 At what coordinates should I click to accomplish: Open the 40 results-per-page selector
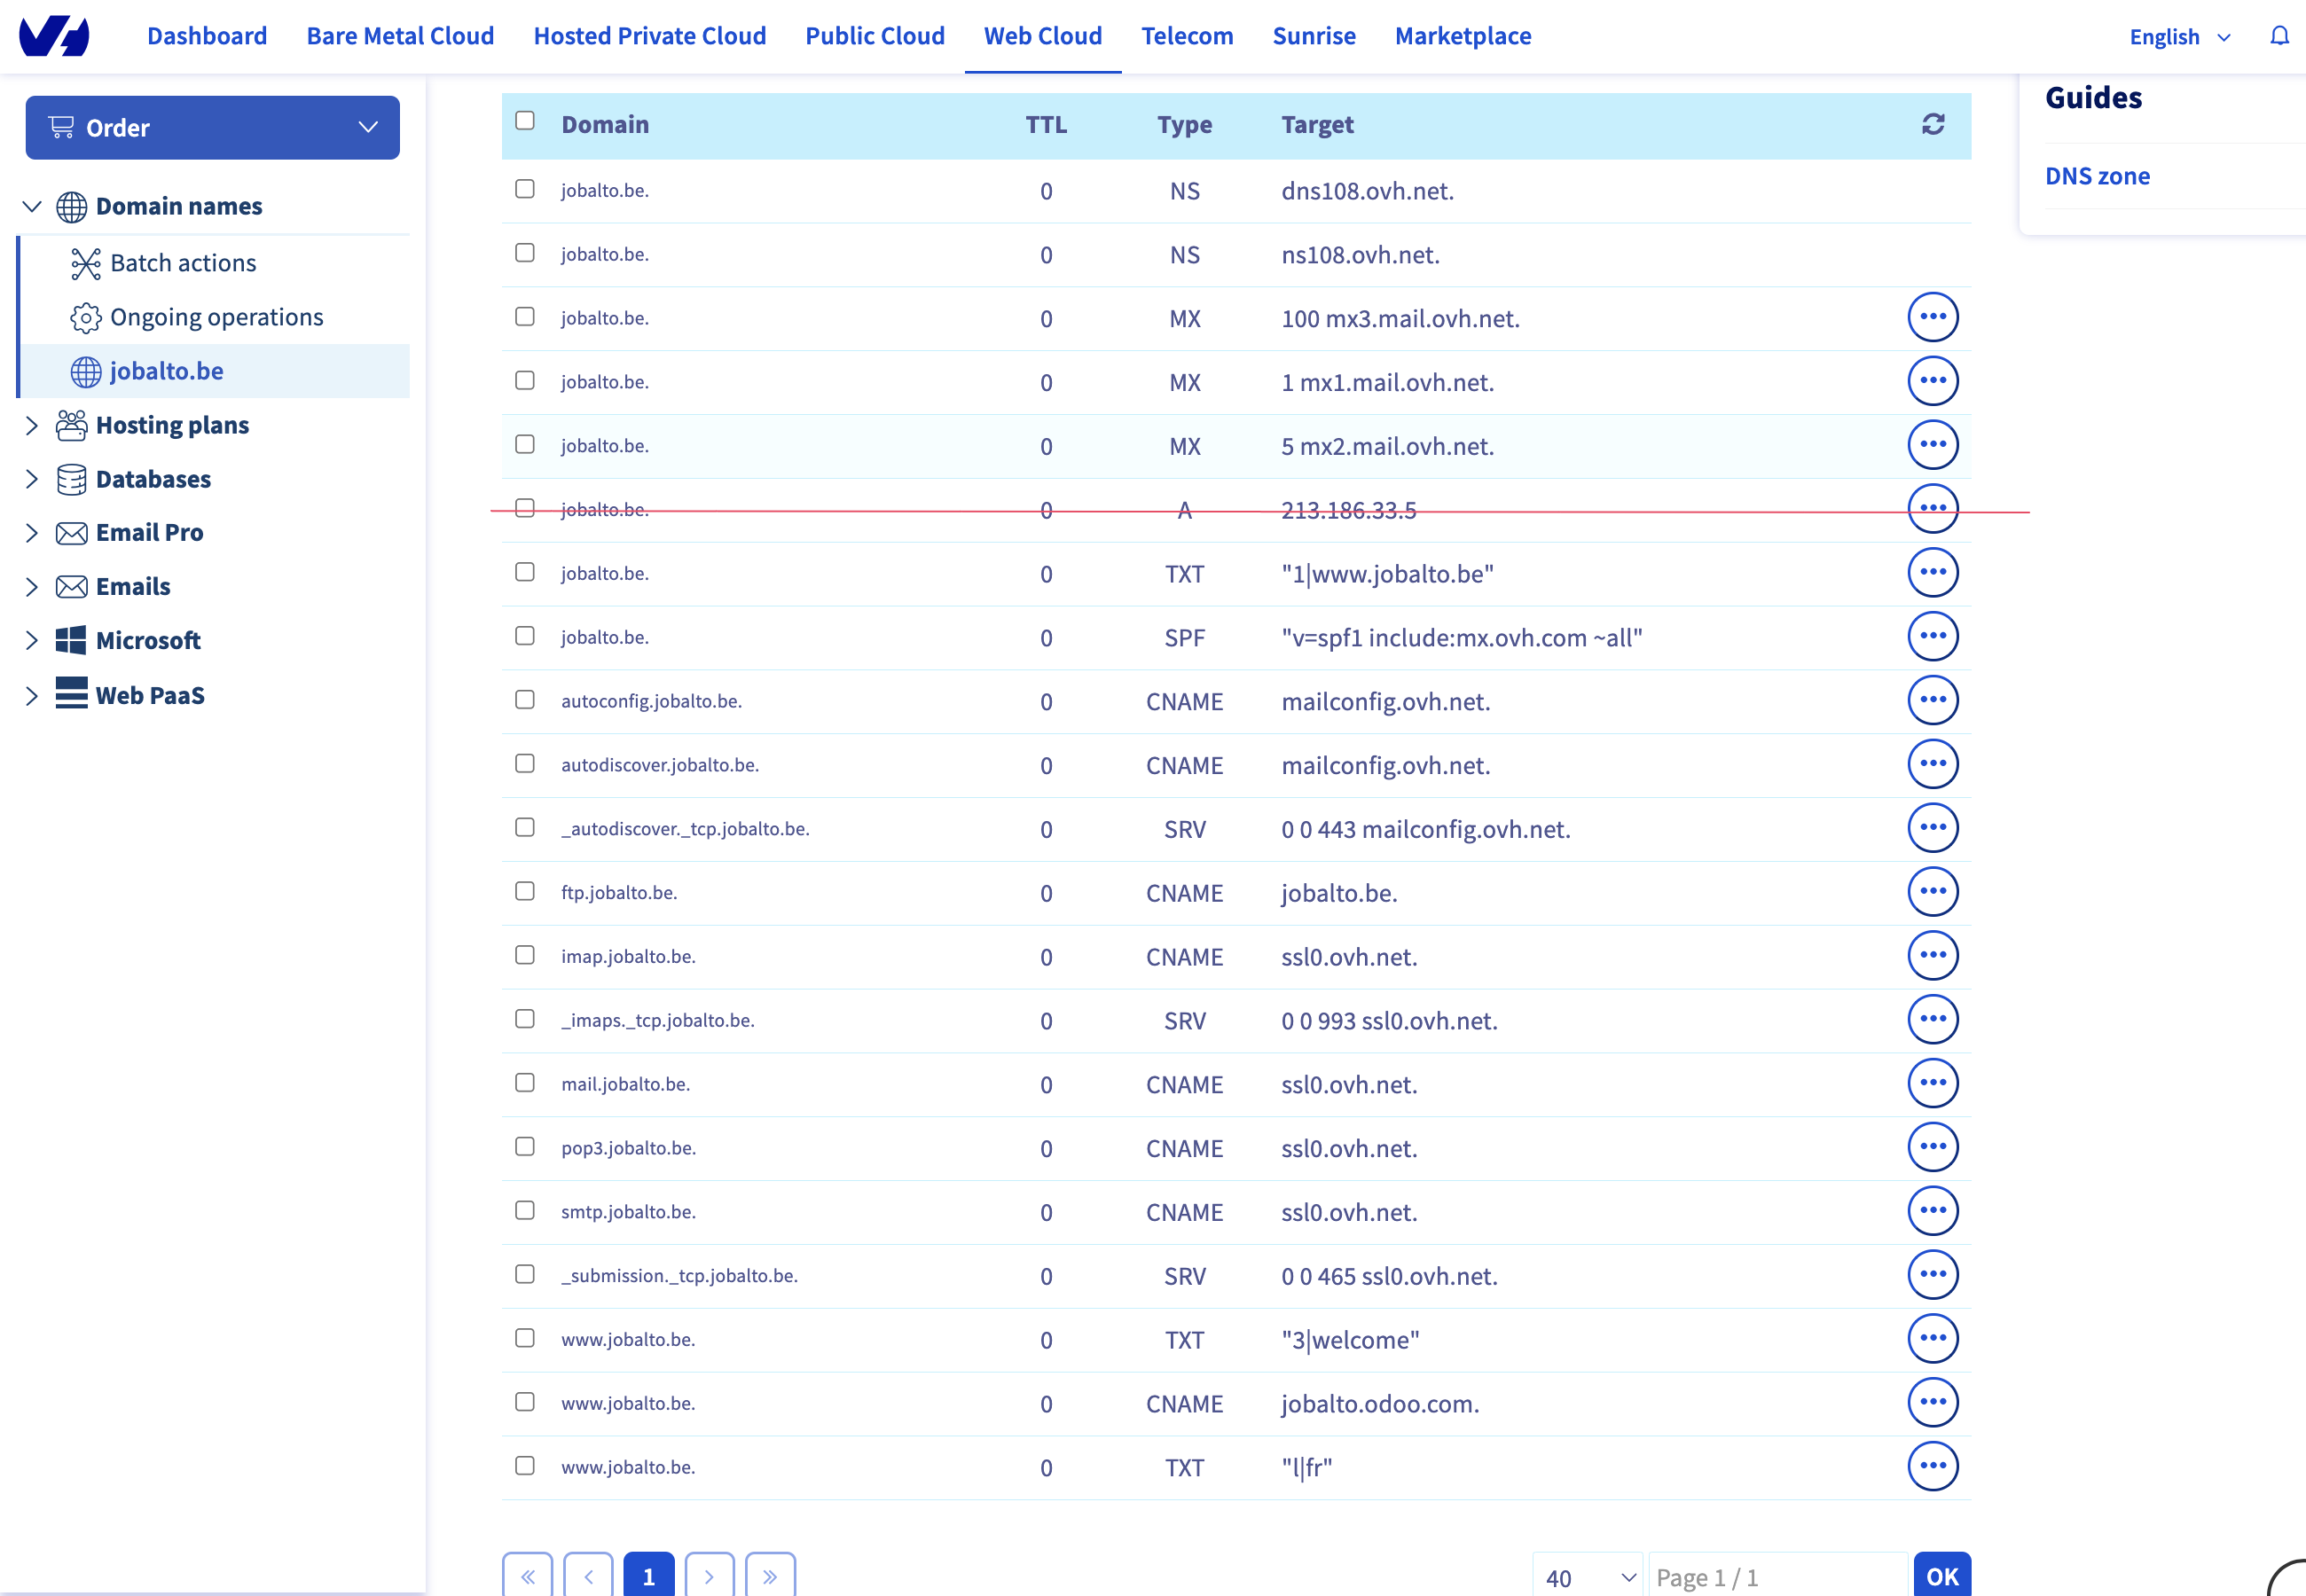pyautogui.click(x=1588, y=1577)
